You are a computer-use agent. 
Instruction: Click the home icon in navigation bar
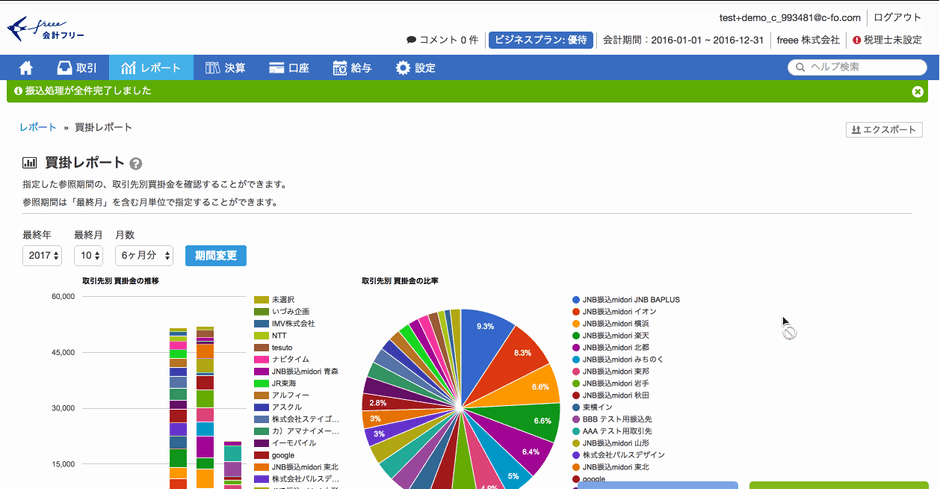(26, 68)
